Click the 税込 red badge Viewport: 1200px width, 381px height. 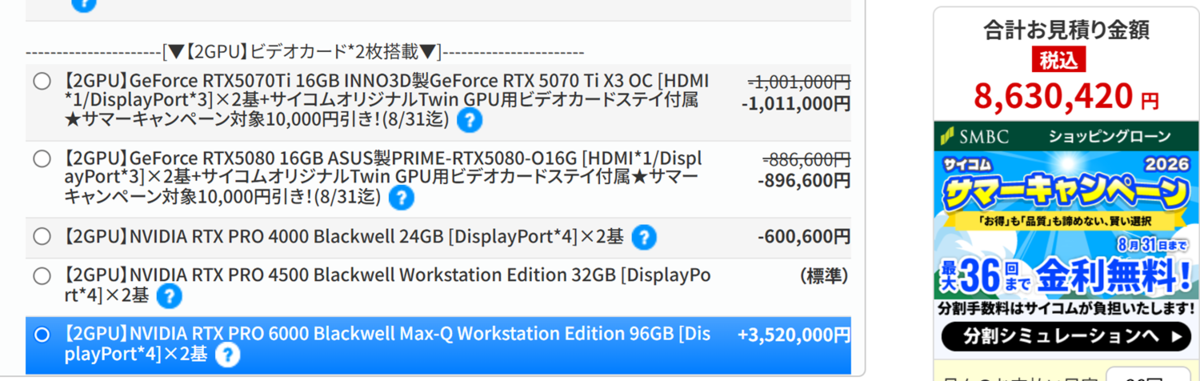(x=1059, y=60)
